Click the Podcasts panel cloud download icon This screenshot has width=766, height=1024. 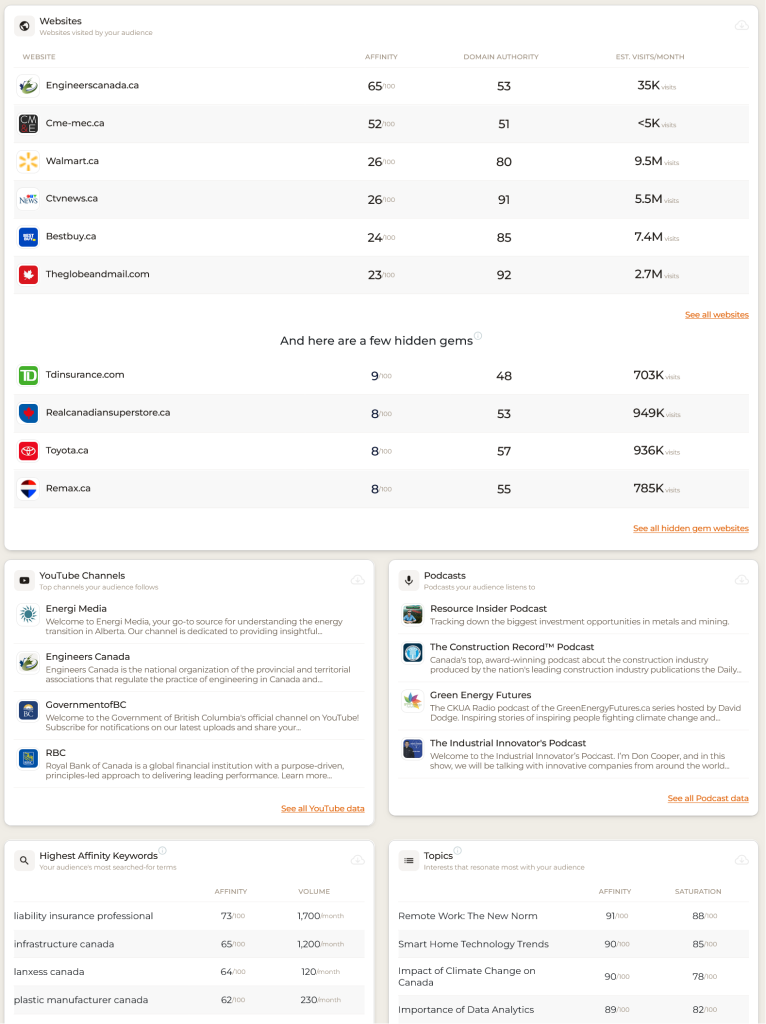741,580
